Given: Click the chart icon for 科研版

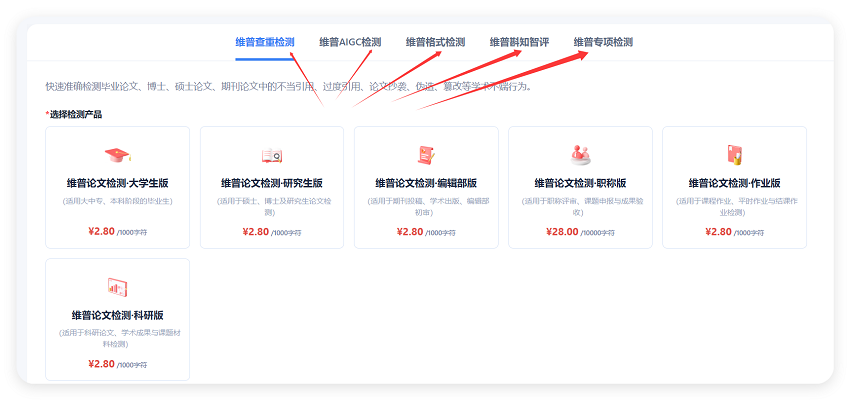Looking at the screenshot, I should pos(118,287).
